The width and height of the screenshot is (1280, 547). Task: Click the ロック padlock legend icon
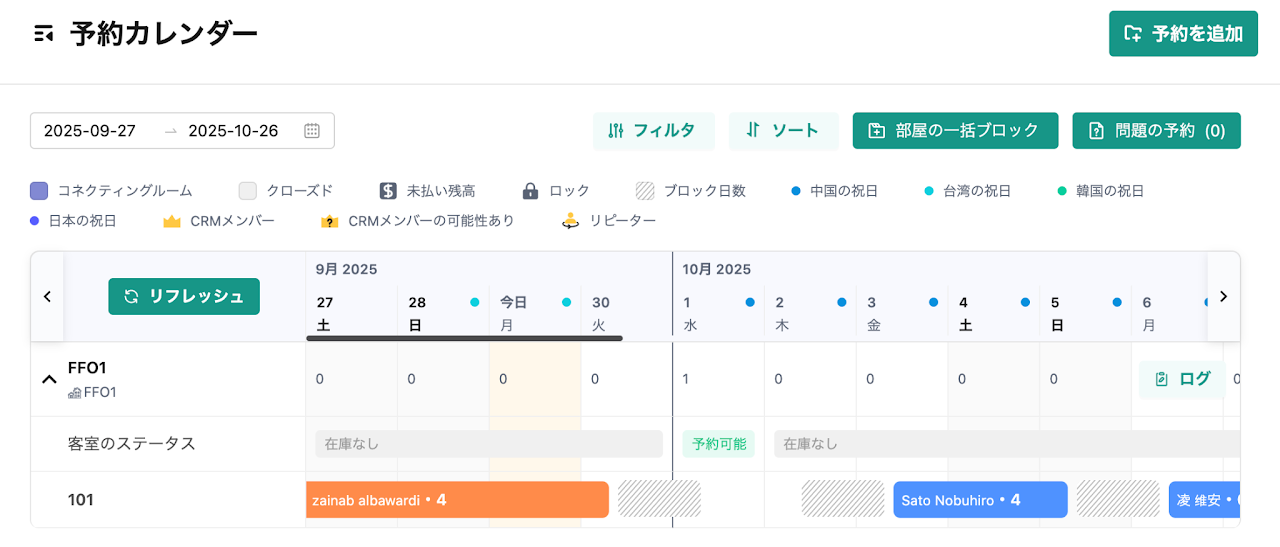530,191
